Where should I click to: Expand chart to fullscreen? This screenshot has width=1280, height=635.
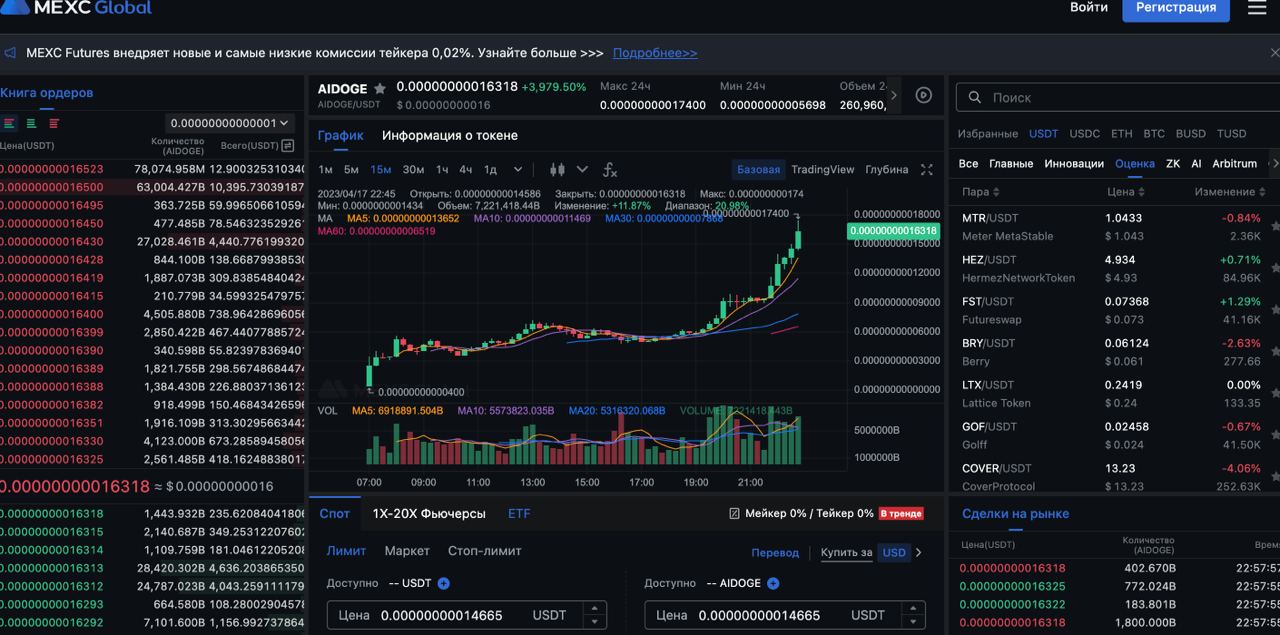click(x=927, y=170)
